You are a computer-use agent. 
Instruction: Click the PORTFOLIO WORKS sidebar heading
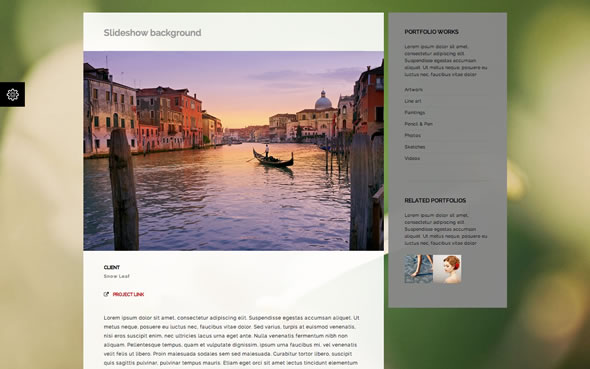pyautogui.click(x=431, y=32)
